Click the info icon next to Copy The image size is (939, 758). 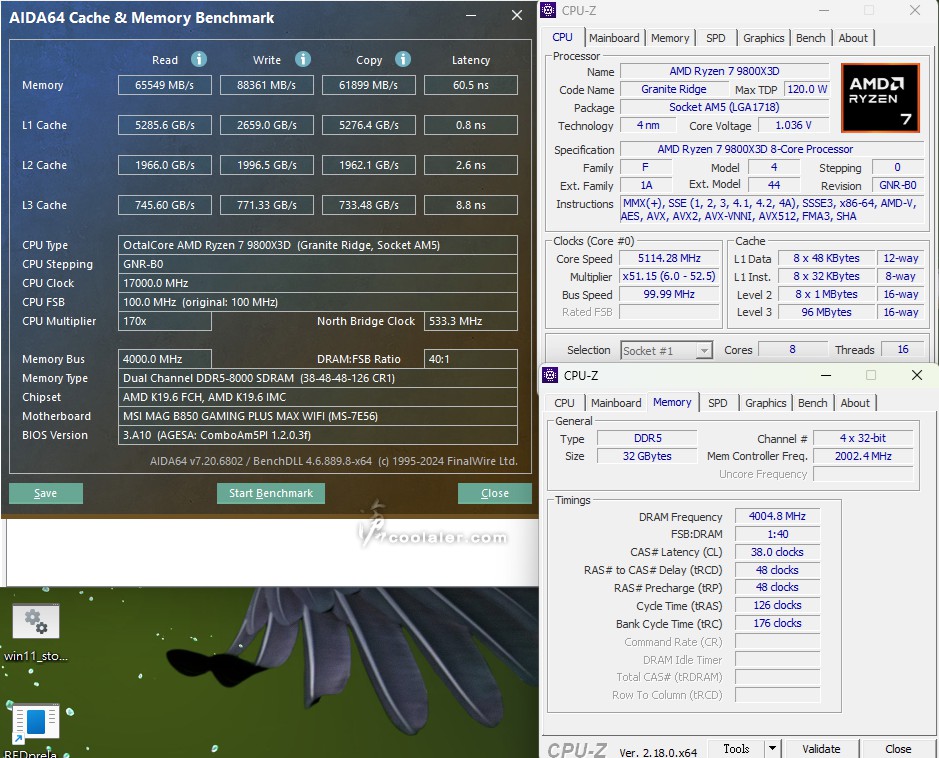[x=403, y=60]
